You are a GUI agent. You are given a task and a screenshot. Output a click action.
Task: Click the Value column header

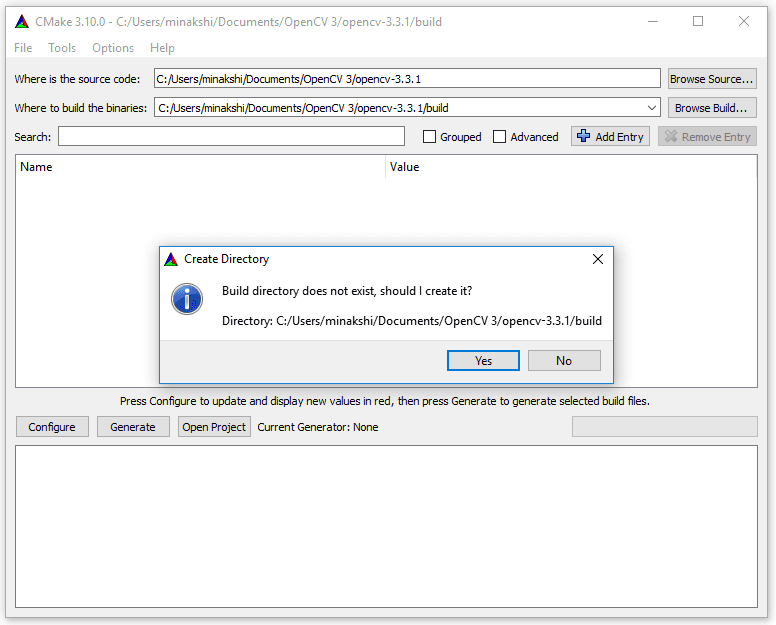[x=571, y=167]
